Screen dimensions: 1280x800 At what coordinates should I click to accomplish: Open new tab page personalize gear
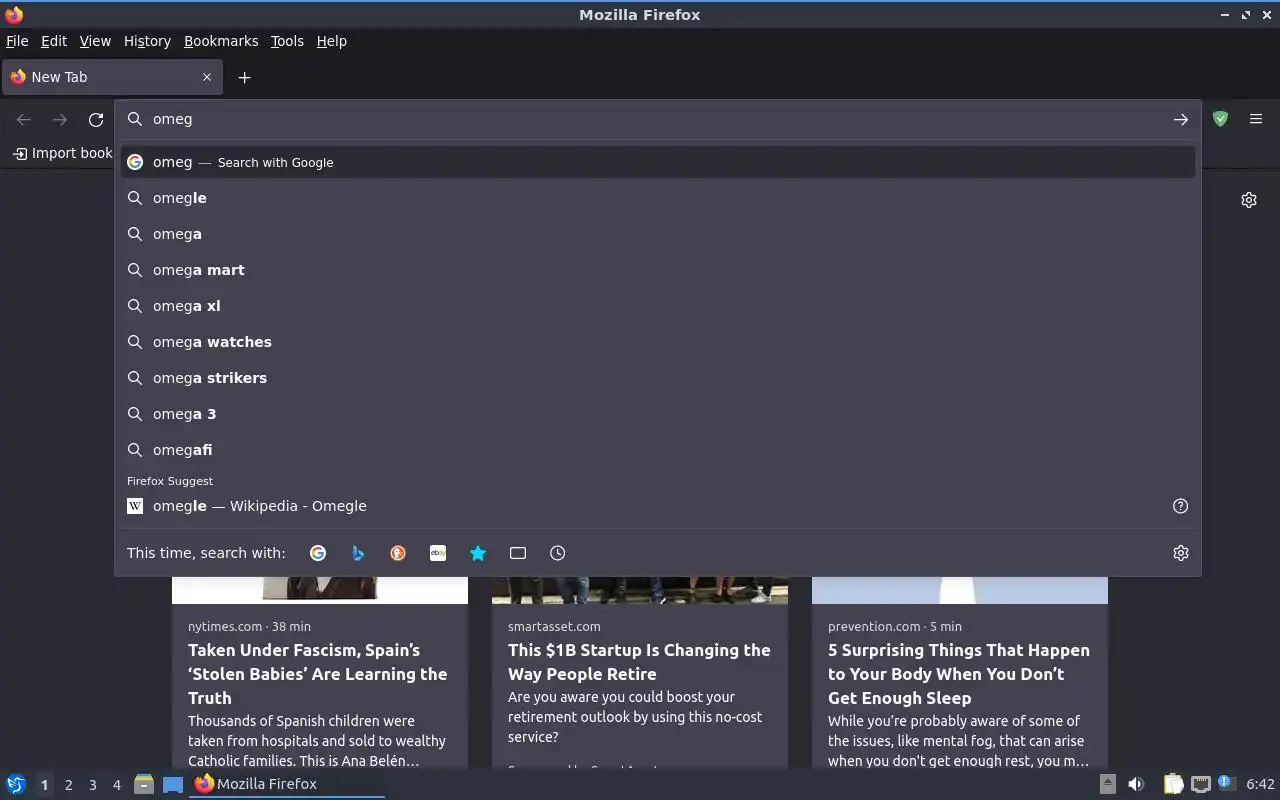[x=1249, y=200]
